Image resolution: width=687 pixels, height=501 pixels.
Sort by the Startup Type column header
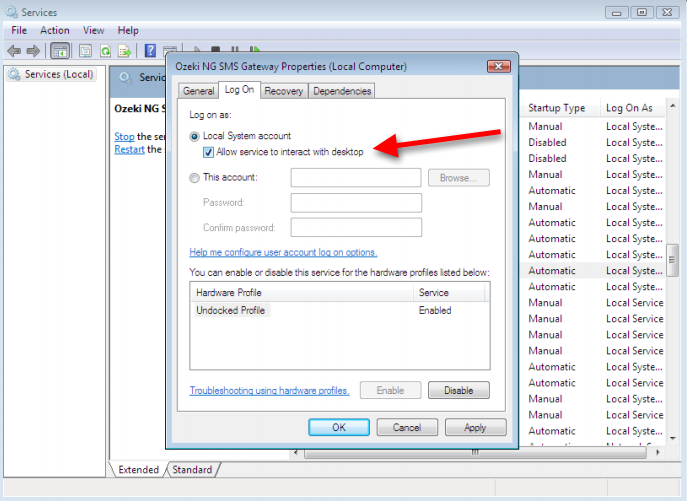pos(560,108)
